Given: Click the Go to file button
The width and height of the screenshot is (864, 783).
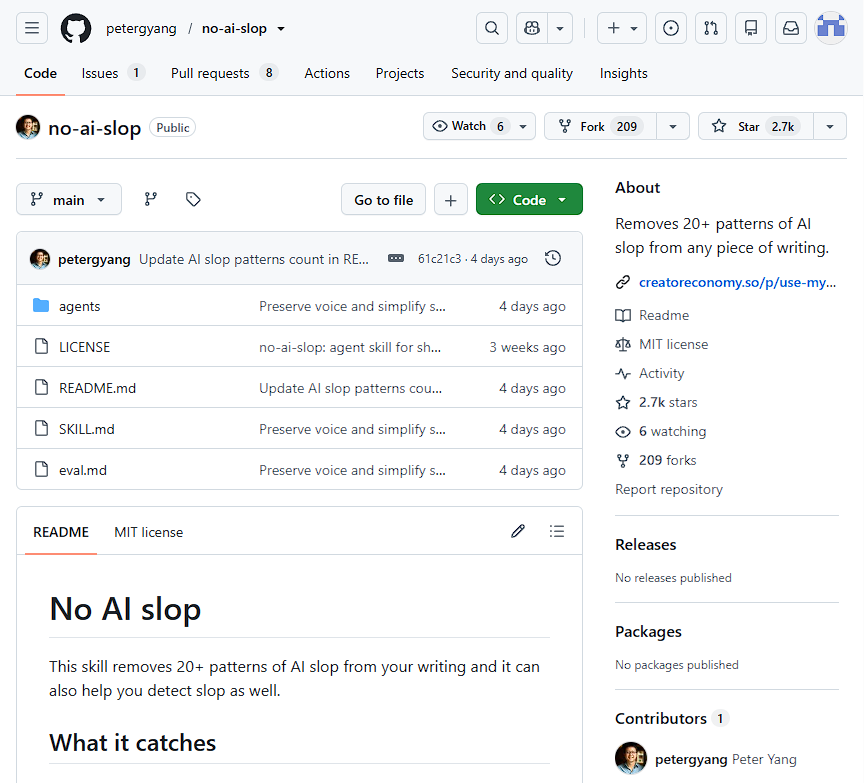Looking at the screenshot, I should (x=384, y=199).
